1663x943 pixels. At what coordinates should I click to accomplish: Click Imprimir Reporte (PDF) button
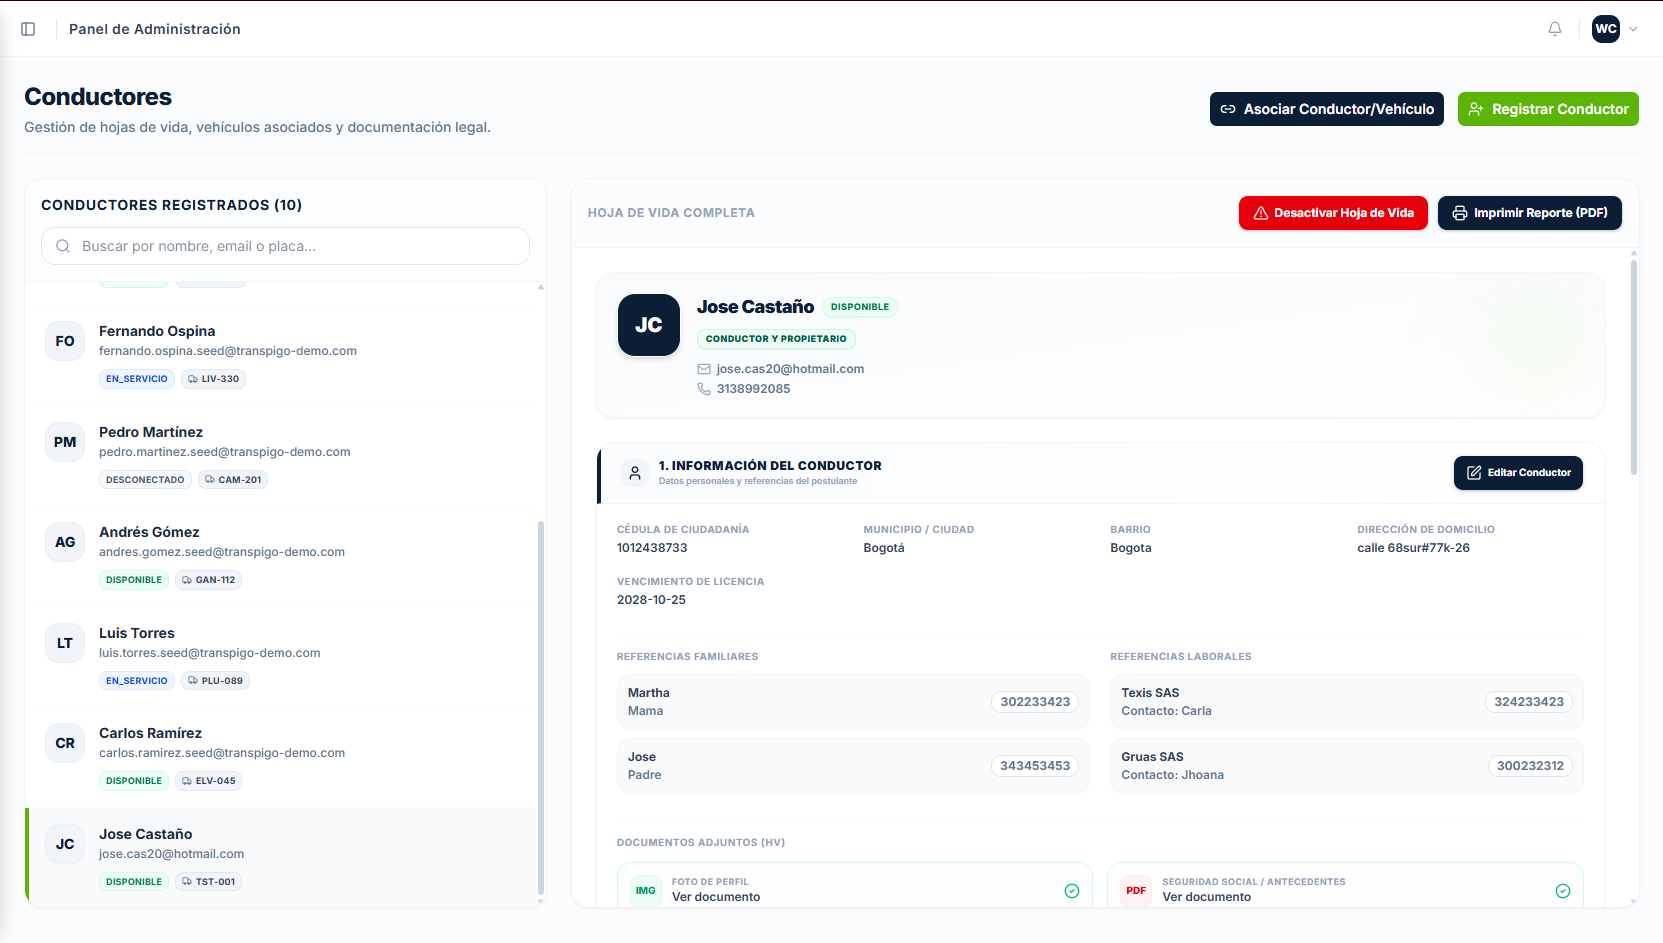coord(1530,213)
